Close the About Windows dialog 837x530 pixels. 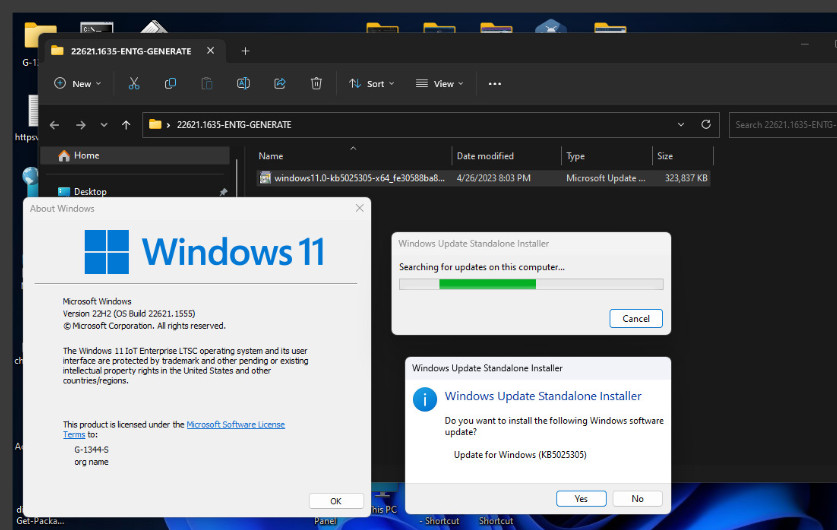pos(360,208)
